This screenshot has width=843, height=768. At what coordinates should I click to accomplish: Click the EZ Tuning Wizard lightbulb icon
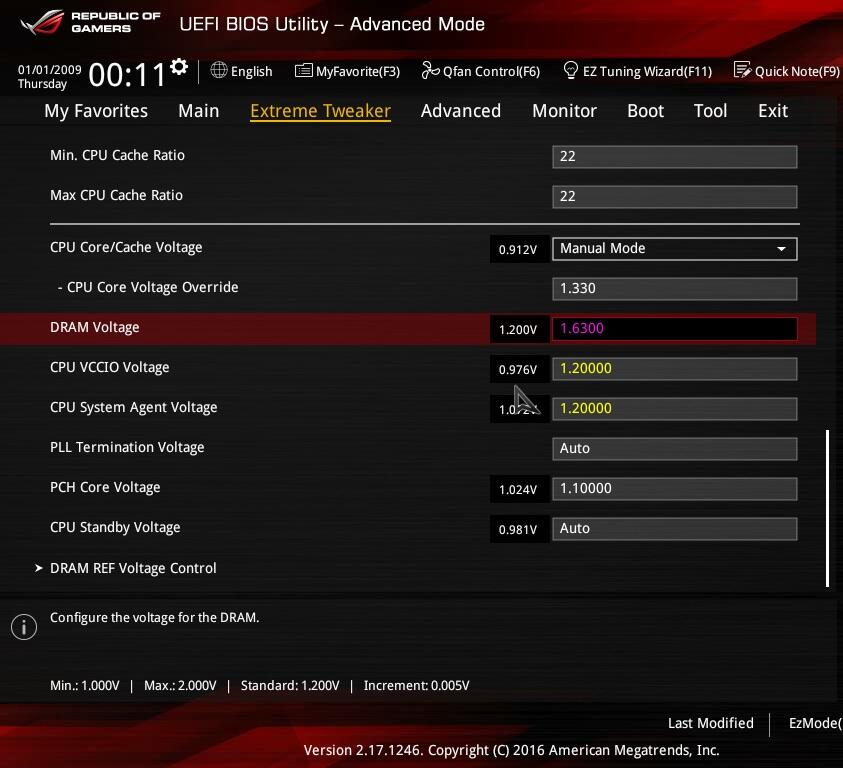coord(570,70)
